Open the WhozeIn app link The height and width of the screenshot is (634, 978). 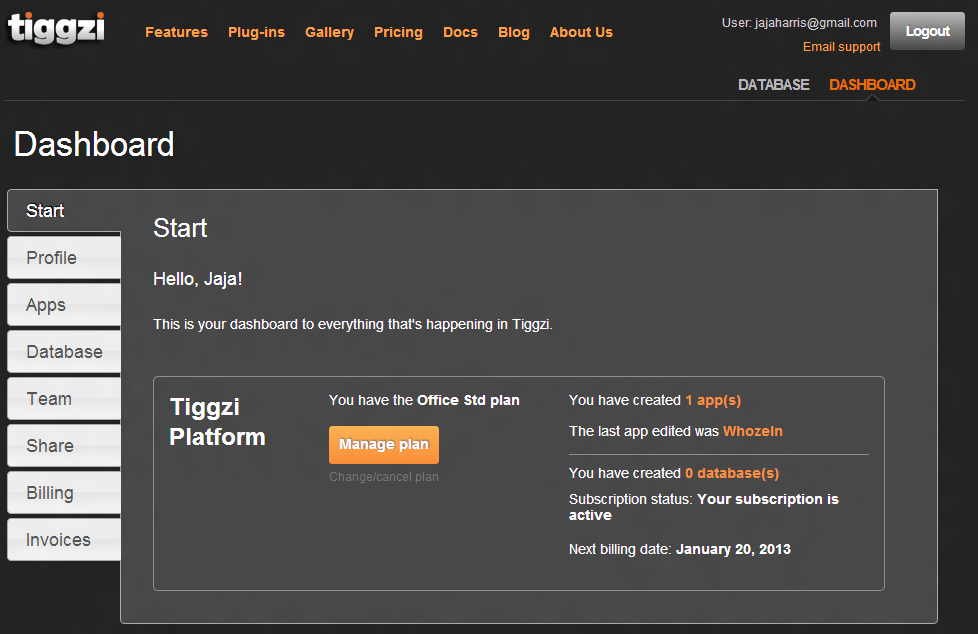(x=753, y=431)
